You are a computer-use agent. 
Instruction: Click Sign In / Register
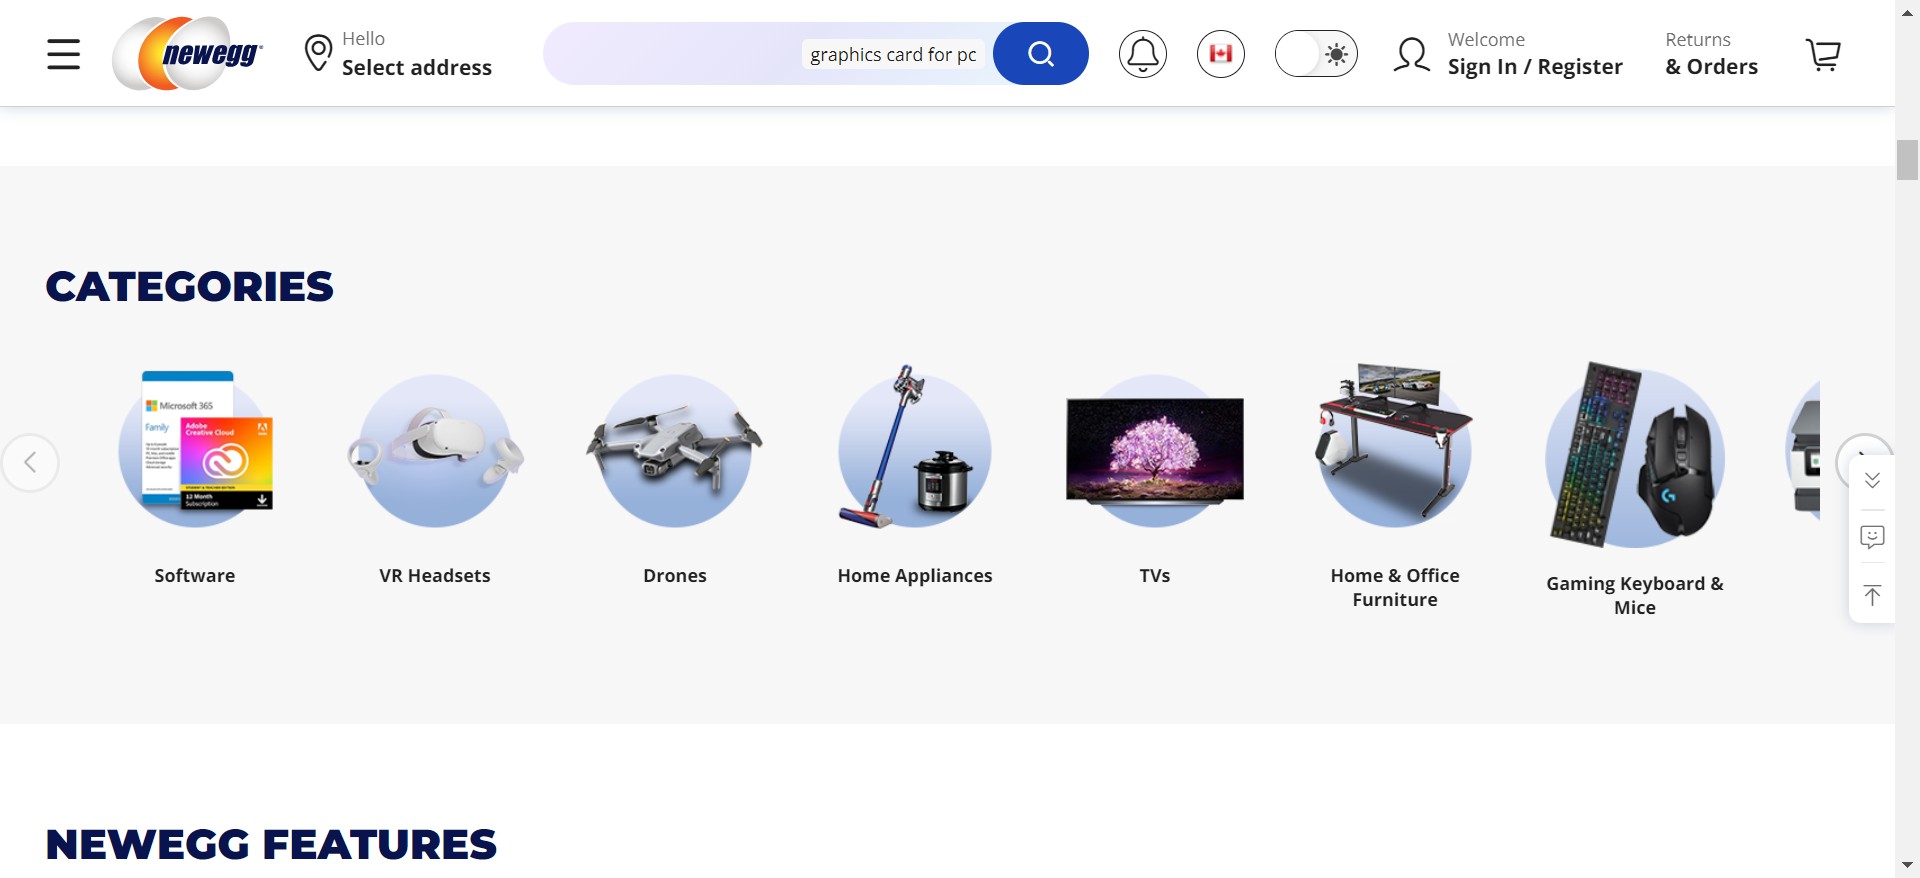1534,67
